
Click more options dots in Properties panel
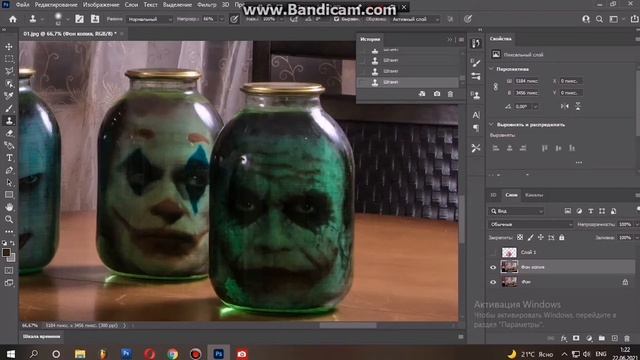(x=579, y=162)
